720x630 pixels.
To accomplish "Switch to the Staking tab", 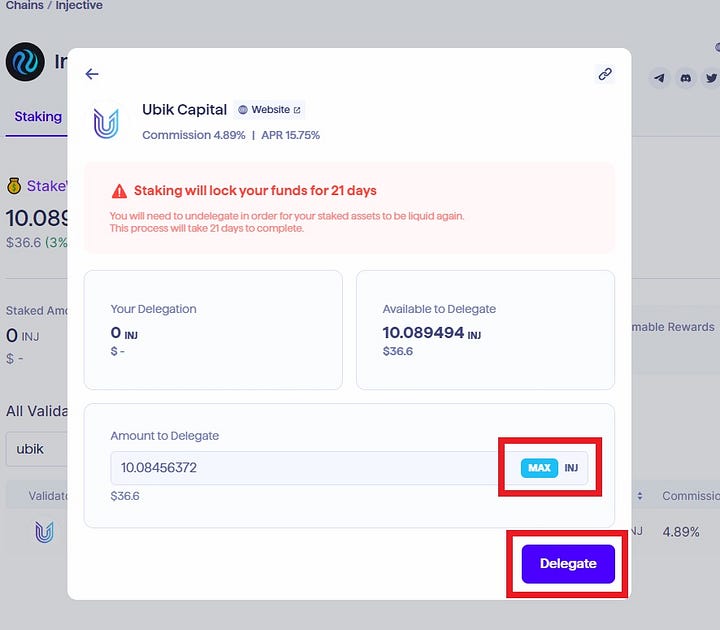I will tap(38, 117).
